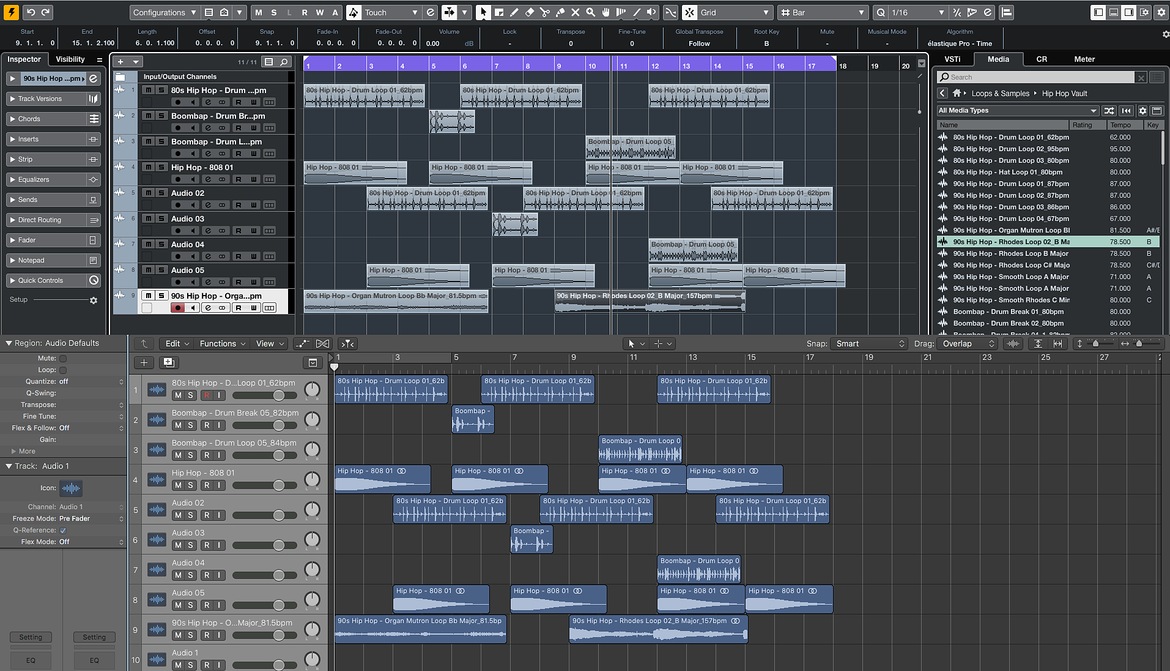Select the Glue tool
The height and width of the screenshot is (671, 1170).
click(560, 13)
